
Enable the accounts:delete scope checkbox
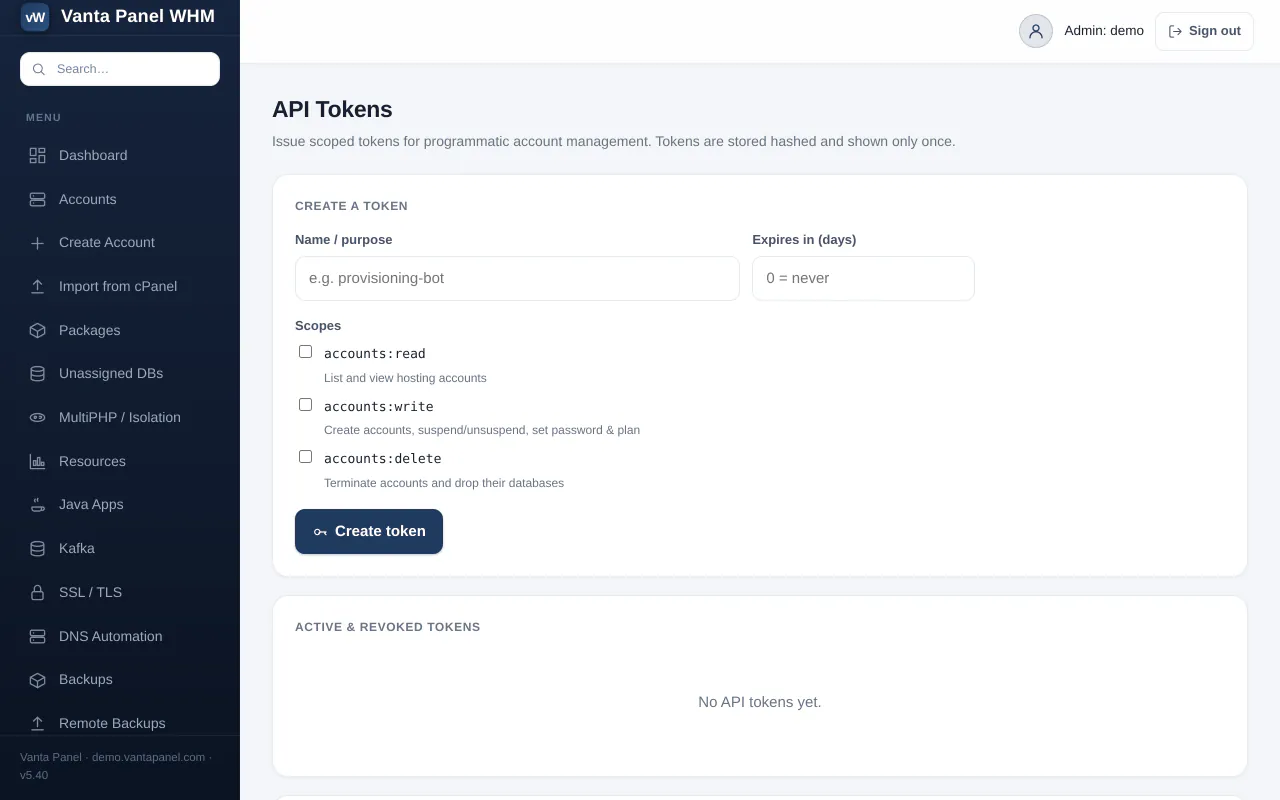pyautogui.click(x=305, y=456)
